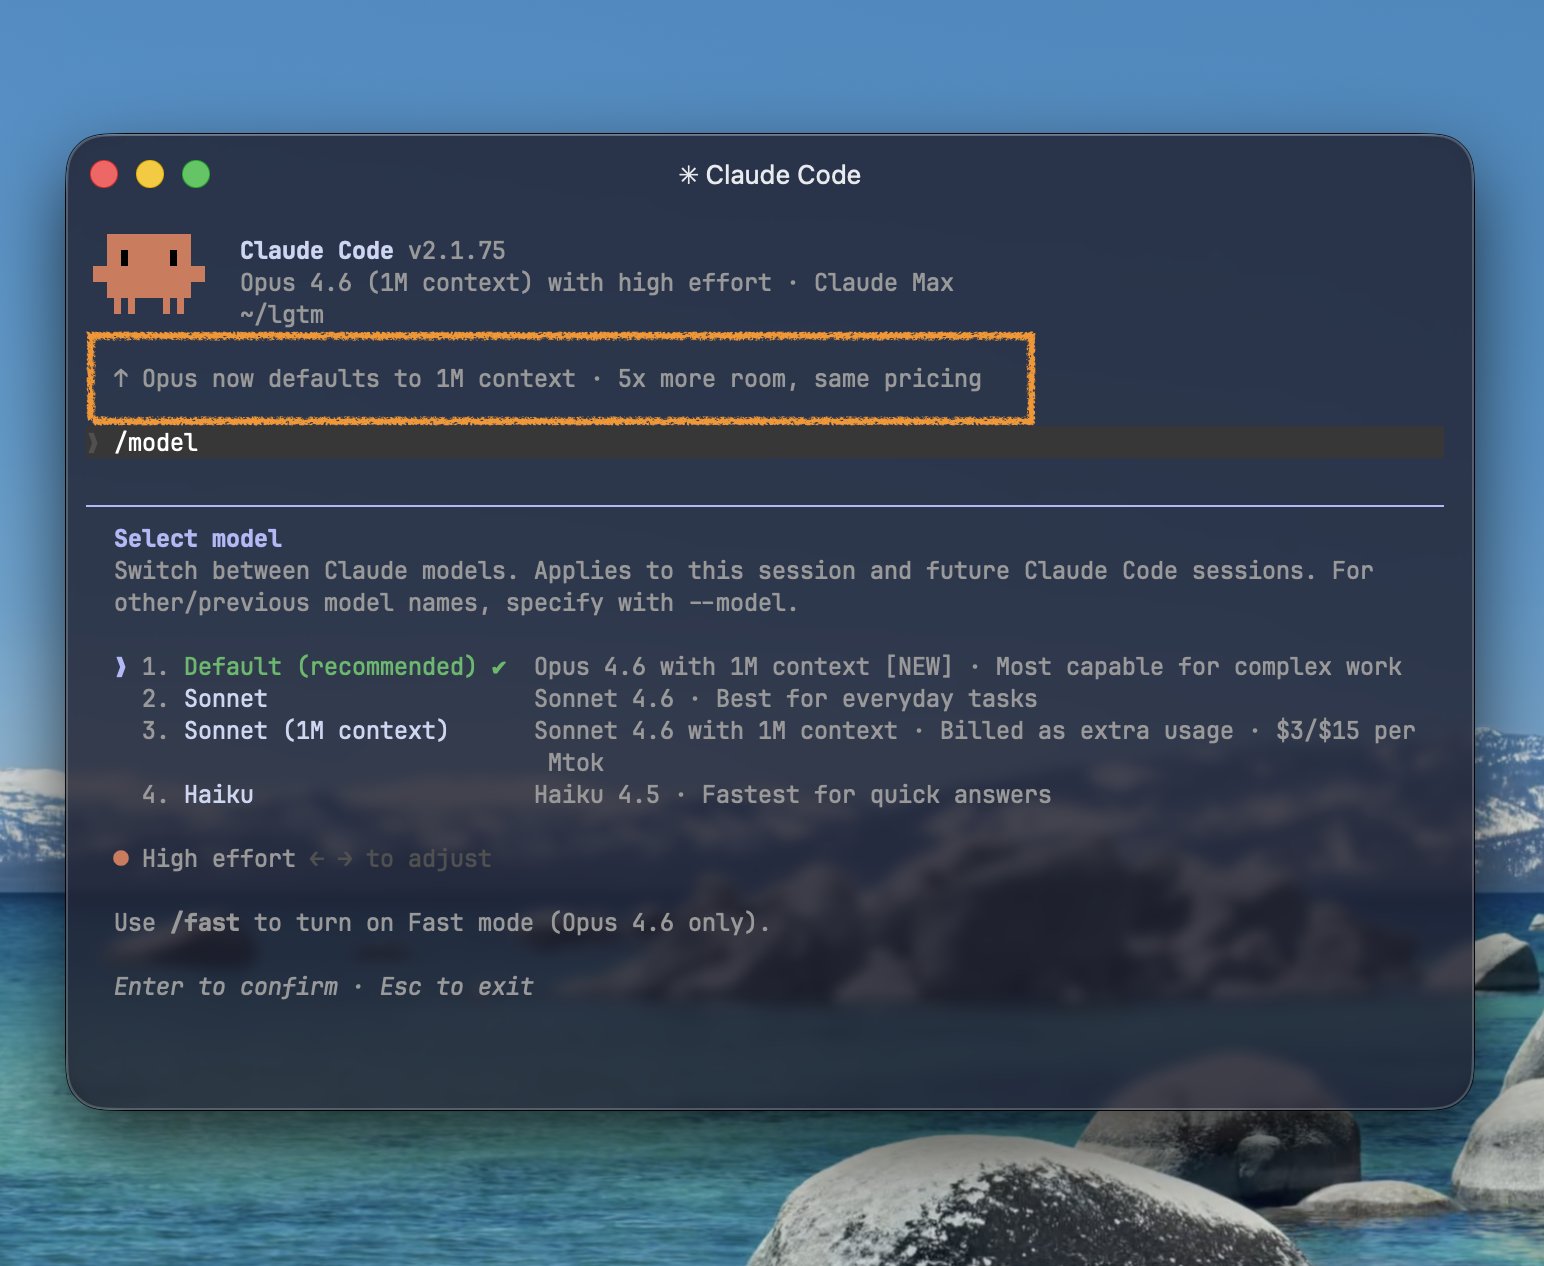Viewport: 1544px width, 1266px height.
Task: Choose the Sonnet (1M context) model option
Action: coord(316,731)
